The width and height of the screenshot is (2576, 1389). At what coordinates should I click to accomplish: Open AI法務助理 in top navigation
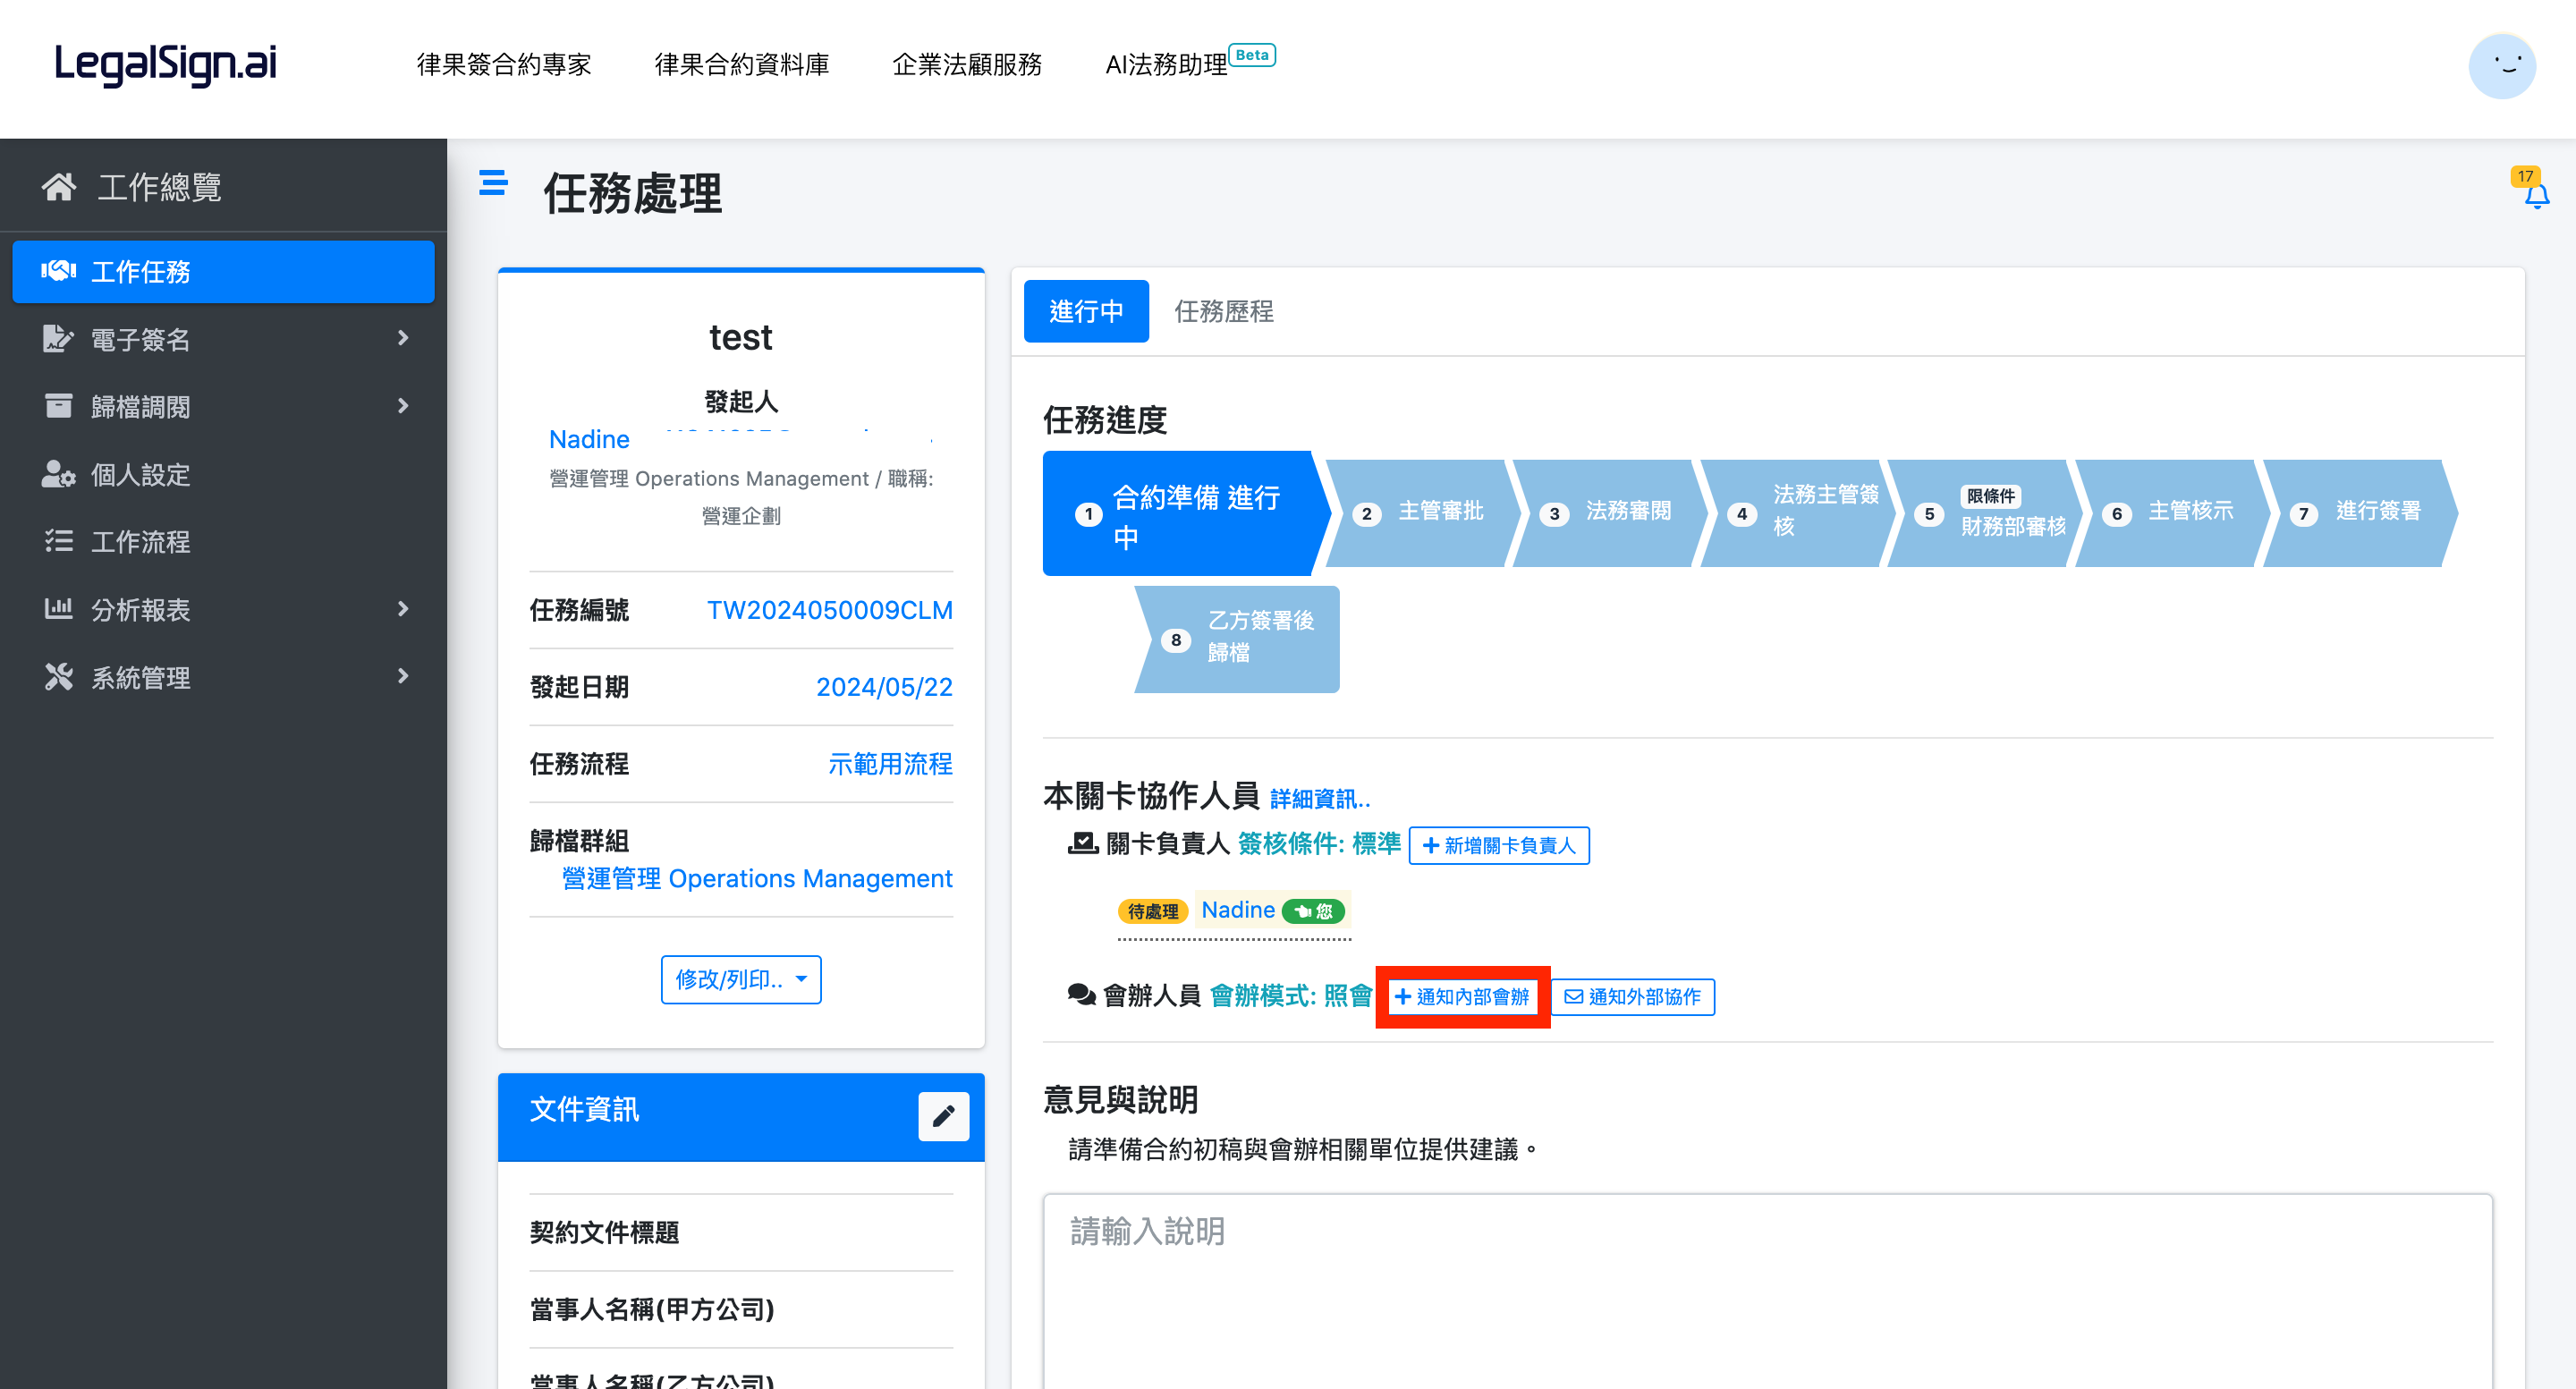pos(1165,65)
